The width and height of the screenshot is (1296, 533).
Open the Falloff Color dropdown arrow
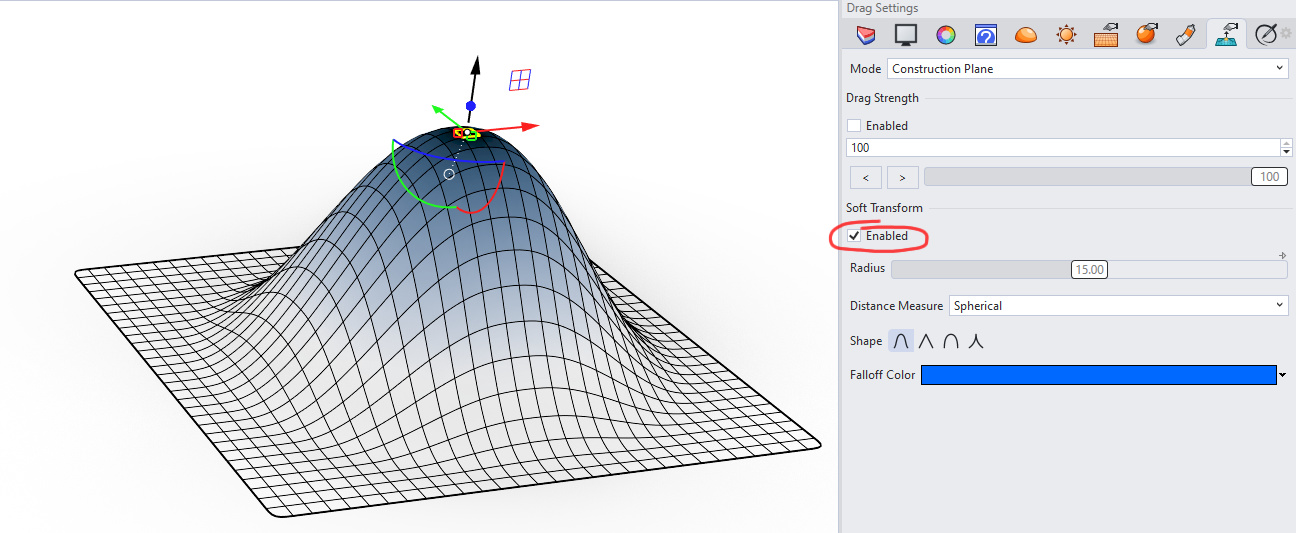click(1282, 375)
